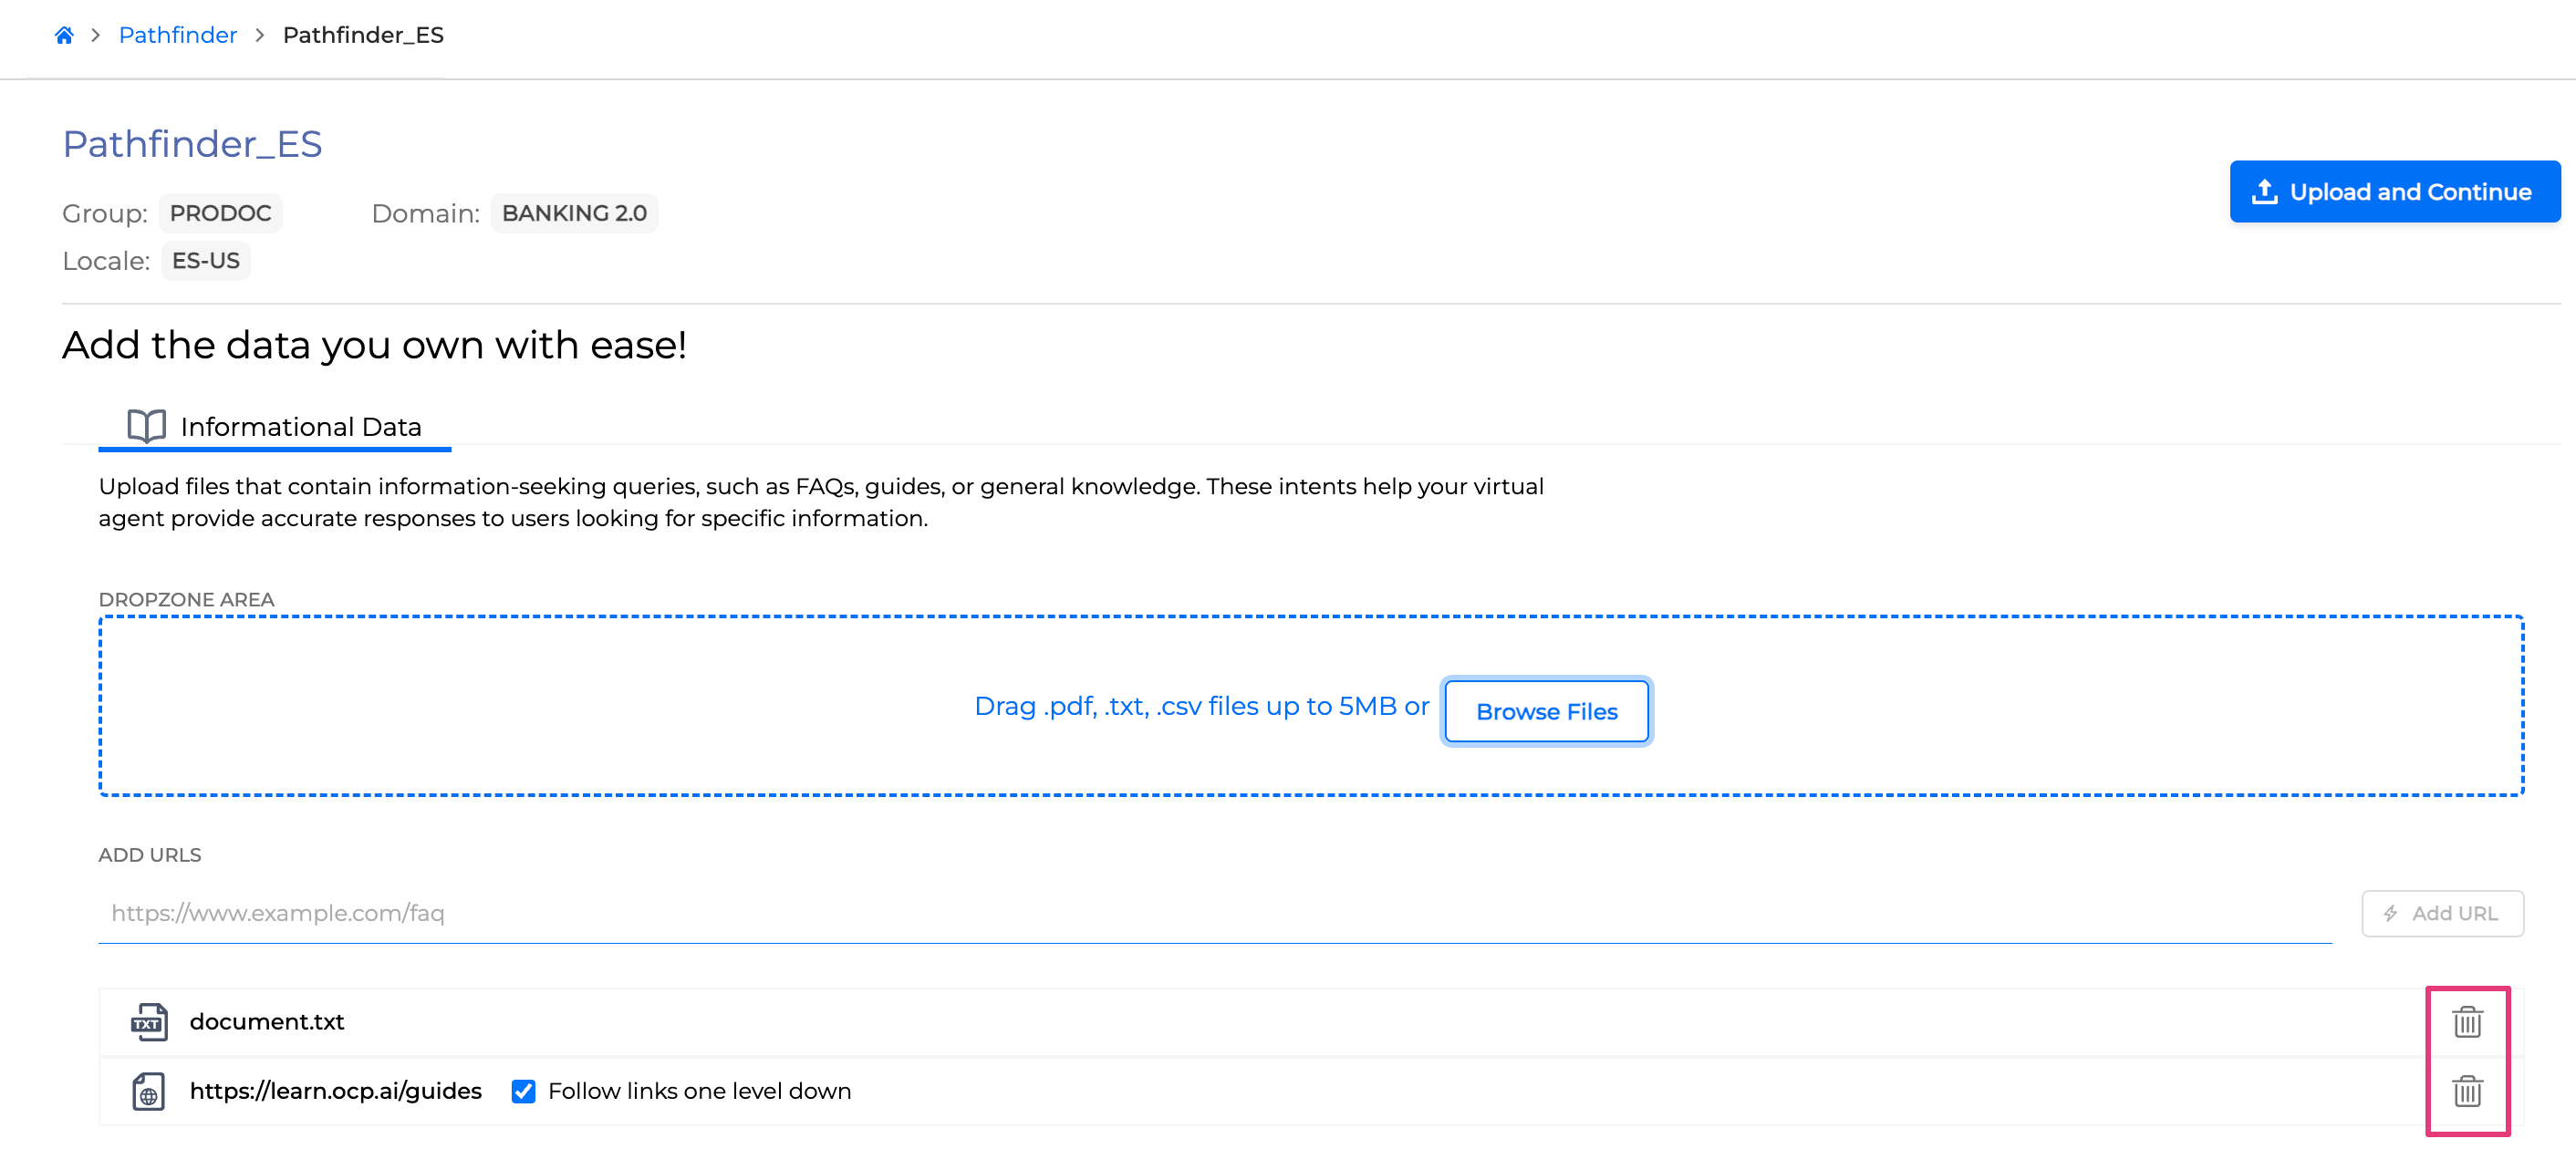Click the home icon in breadcrumb
The image size is (2576, 1149).
click(64, 35)
